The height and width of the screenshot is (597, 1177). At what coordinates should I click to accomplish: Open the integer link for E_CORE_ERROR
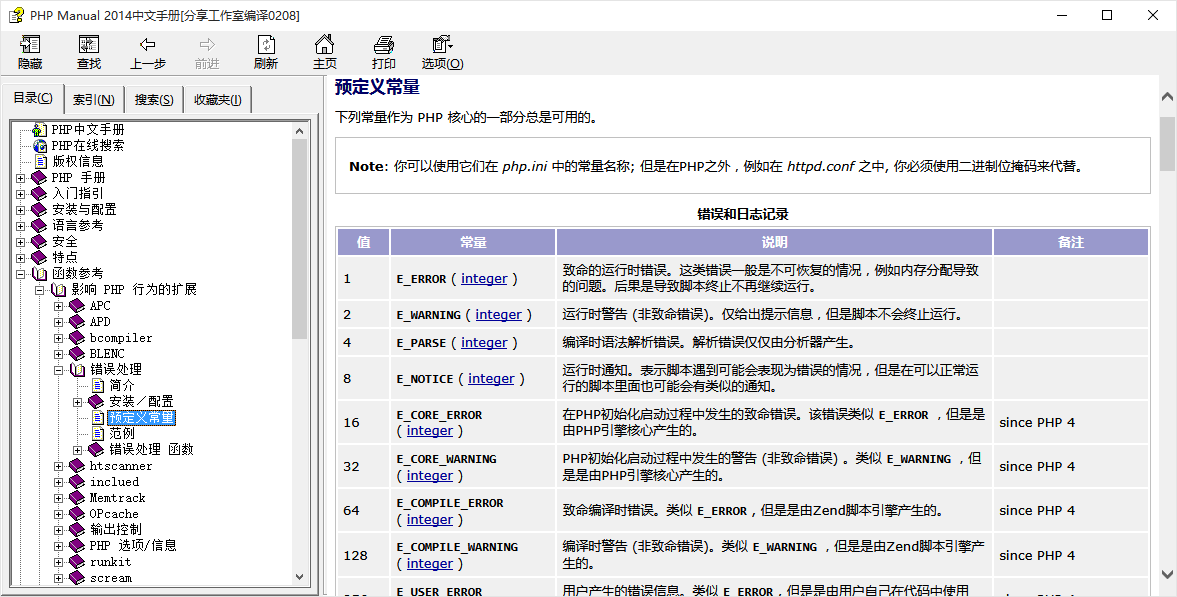(x=429, y=430)
